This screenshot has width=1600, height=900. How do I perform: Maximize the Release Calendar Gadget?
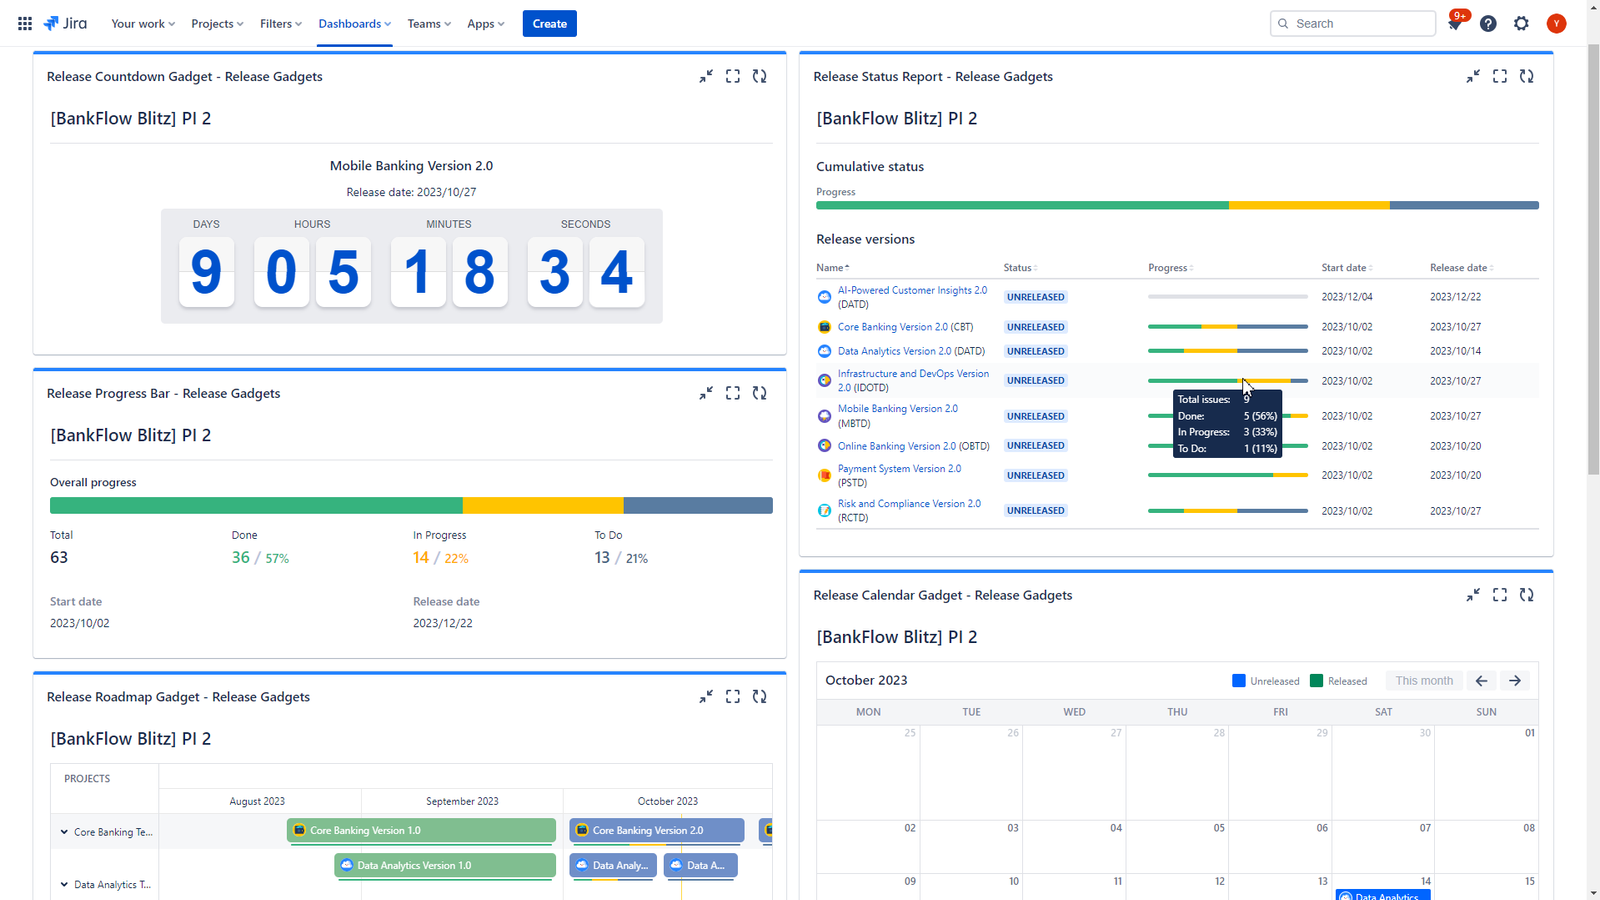click(x=1500, y=595)
